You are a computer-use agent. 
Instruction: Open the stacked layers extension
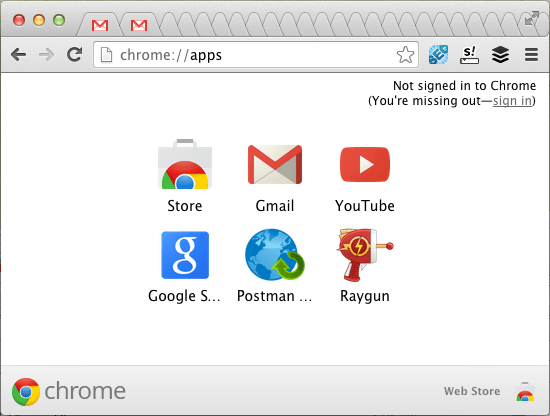pyautogui.click(x=500, y=55)
